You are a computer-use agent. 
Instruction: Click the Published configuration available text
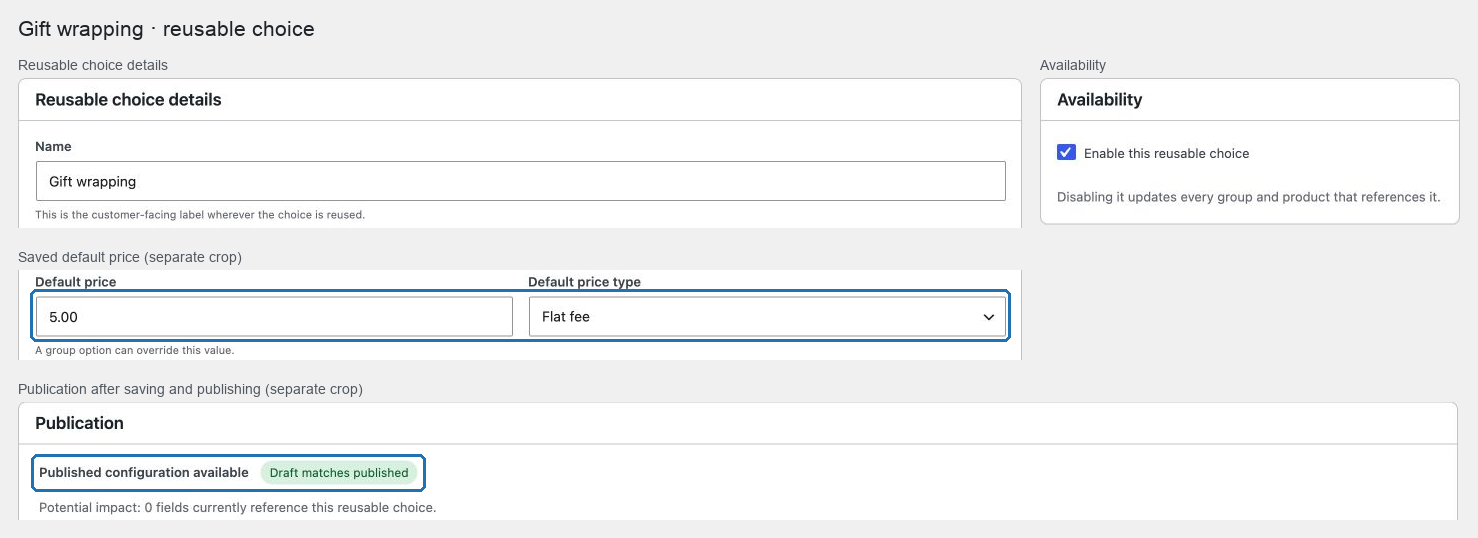[x=144, y=473]
